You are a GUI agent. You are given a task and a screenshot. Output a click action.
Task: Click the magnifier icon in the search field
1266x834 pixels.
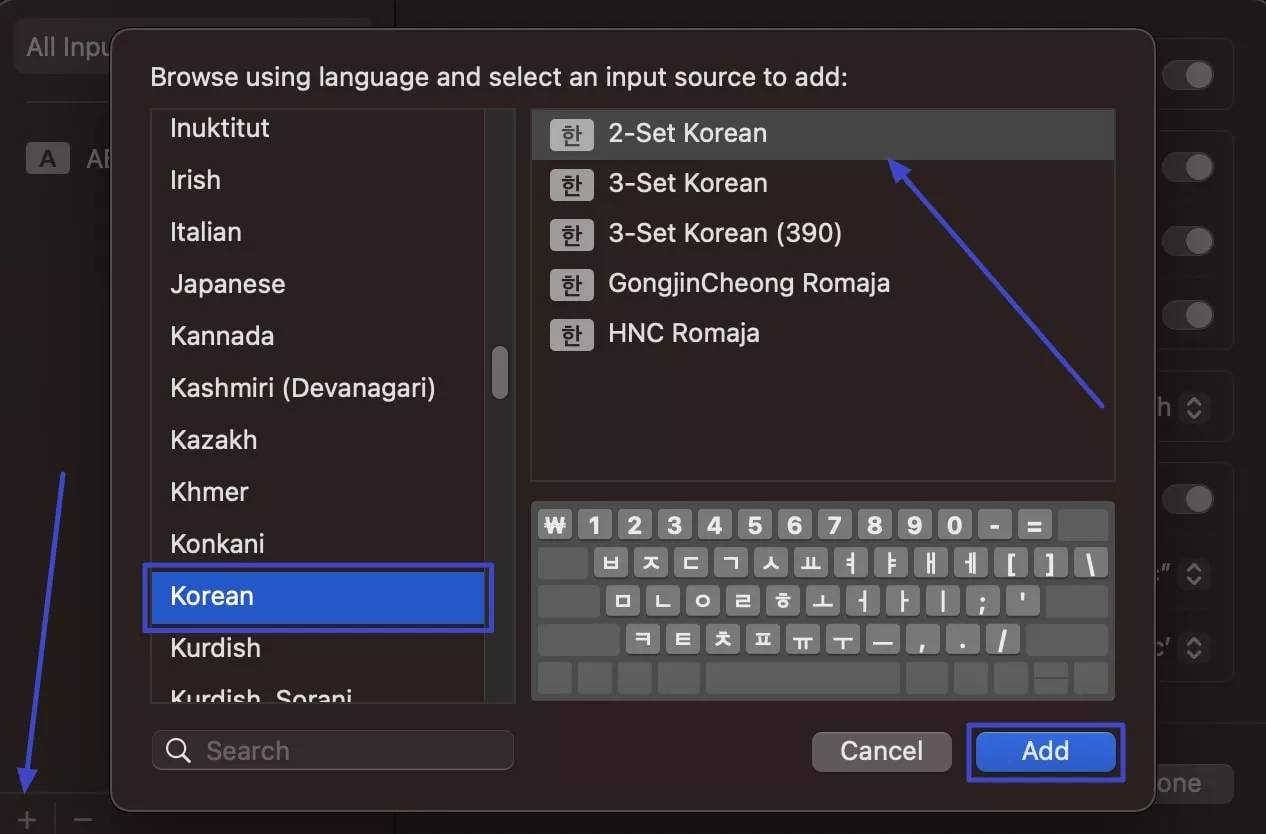click(177, 750)
